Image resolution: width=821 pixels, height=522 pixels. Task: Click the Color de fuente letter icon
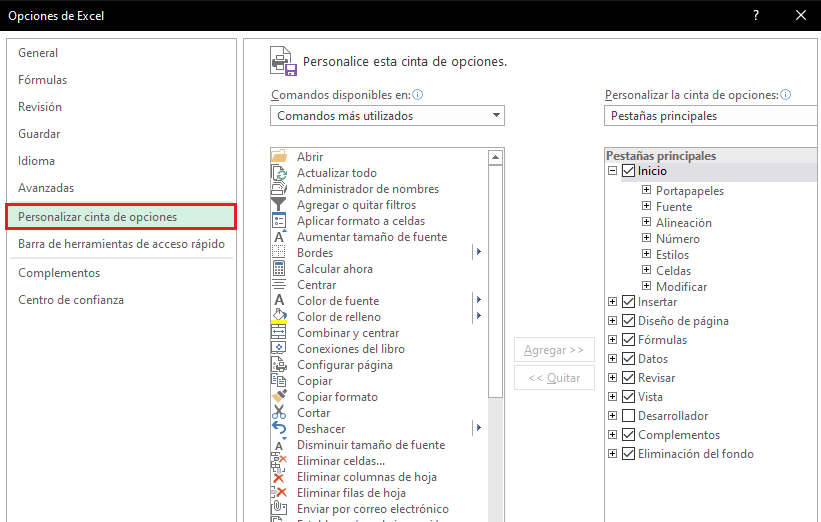point(279,301)
